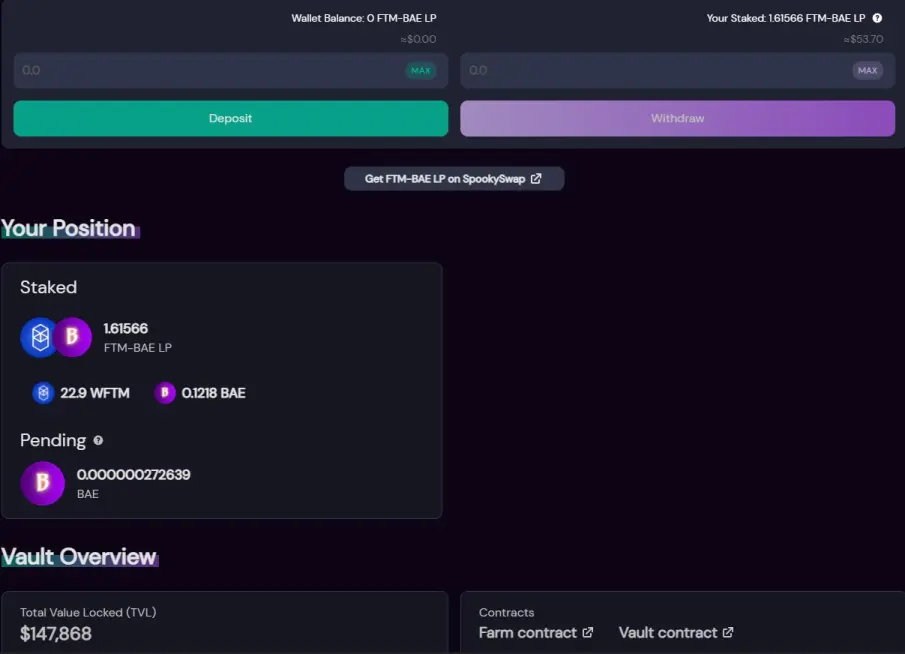Click the WFTM token icon beside 22.9
905x654 pixels.
pyautogui.click(x=43, y=393)
